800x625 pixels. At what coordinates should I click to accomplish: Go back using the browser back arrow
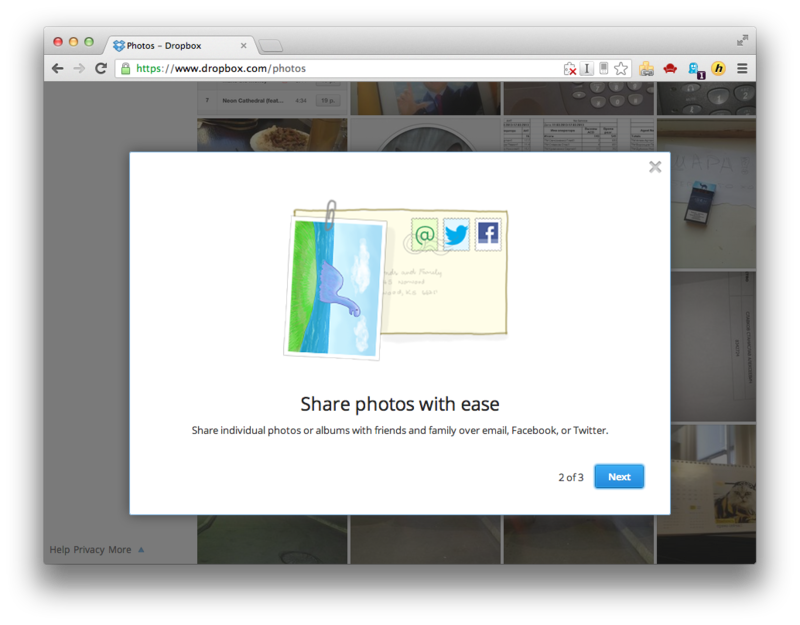coord(58,68)
